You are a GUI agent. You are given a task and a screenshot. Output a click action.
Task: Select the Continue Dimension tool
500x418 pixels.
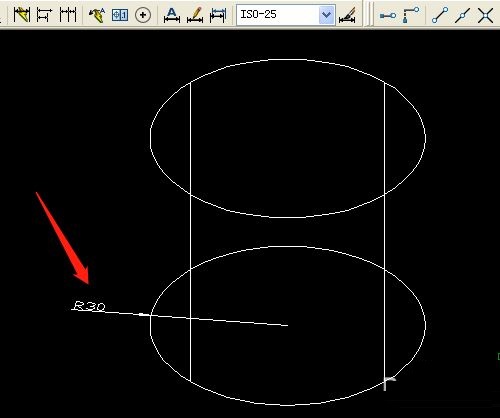(x=68, y=15)
